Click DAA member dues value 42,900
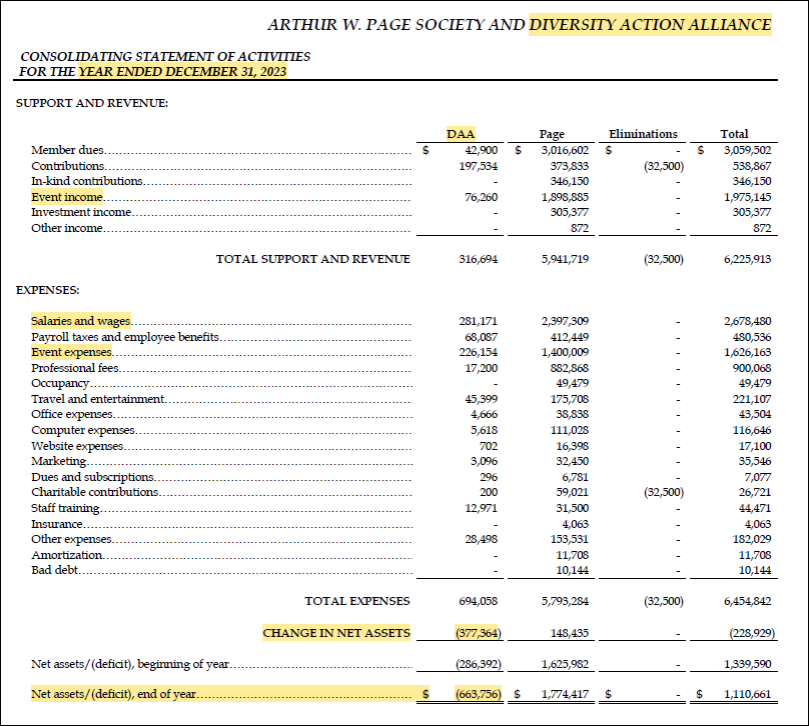The image size is (809, 726). 481,150
